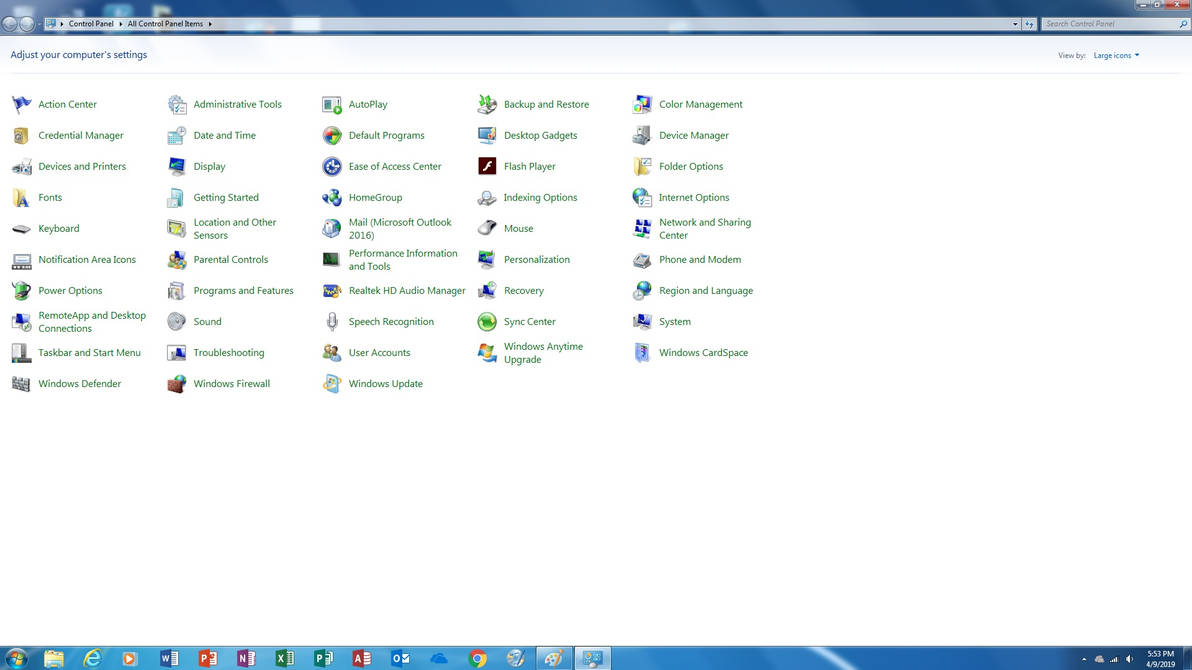This screenshot has height=670, width=1192.
Task: Open the System control panel item
Action: pos(675,321)
